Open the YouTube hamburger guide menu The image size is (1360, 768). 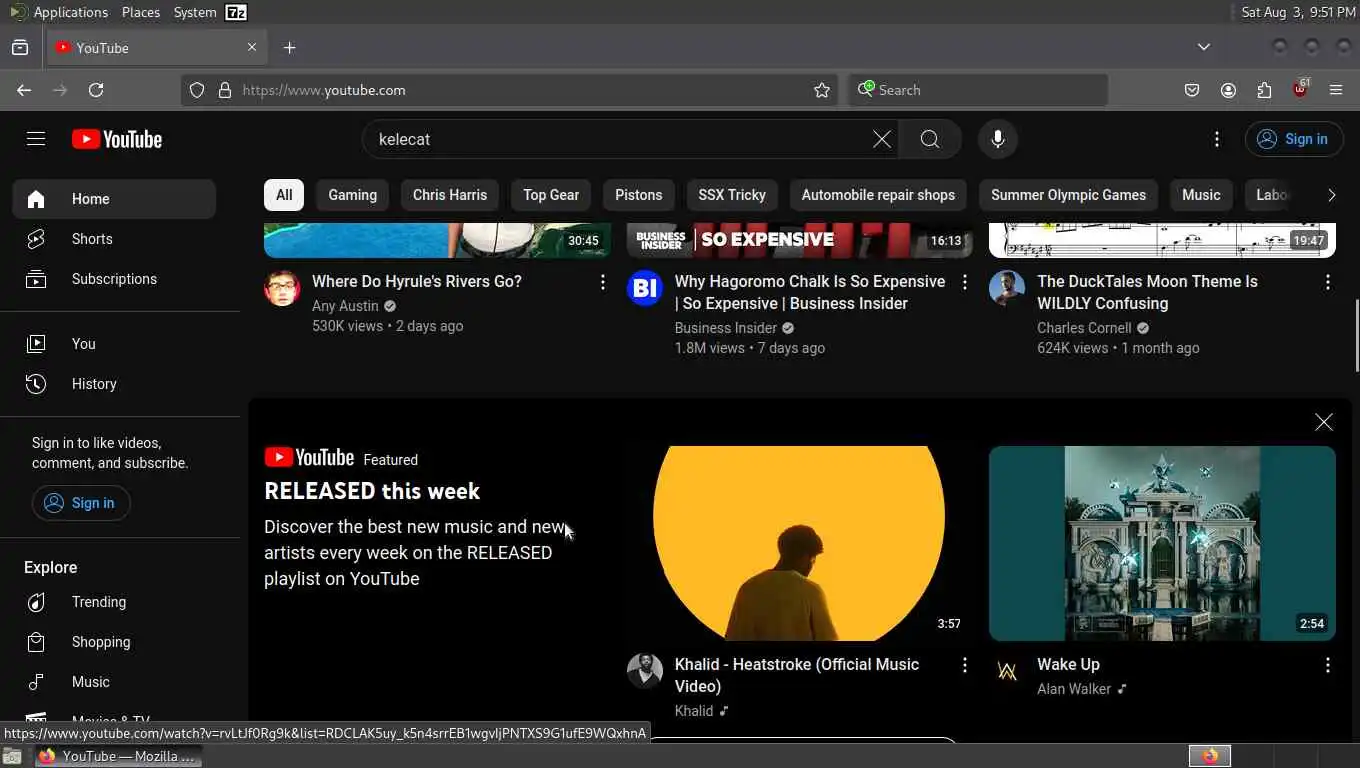point(36,139)
